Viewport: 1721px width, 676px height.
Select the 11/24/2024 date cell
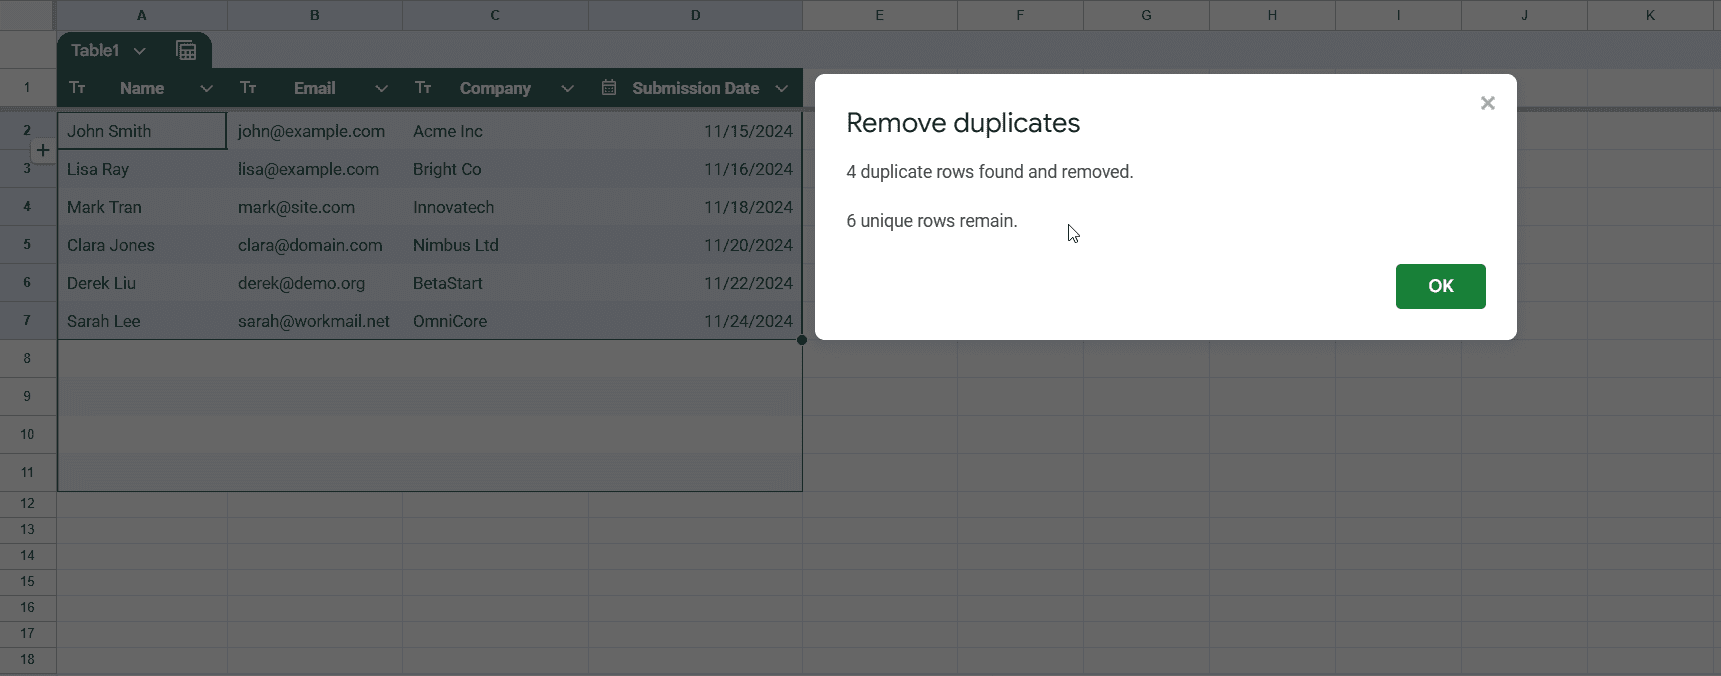(x=695, y=321)
